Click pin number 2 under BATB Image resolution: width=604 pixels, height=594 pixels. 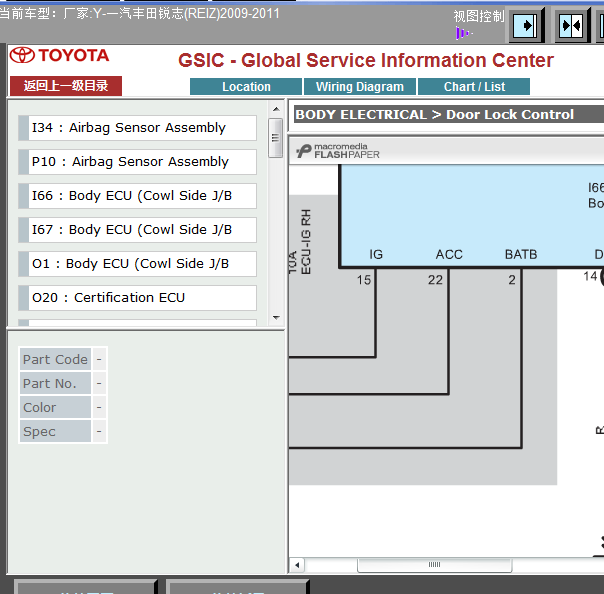tap(512, 280)
